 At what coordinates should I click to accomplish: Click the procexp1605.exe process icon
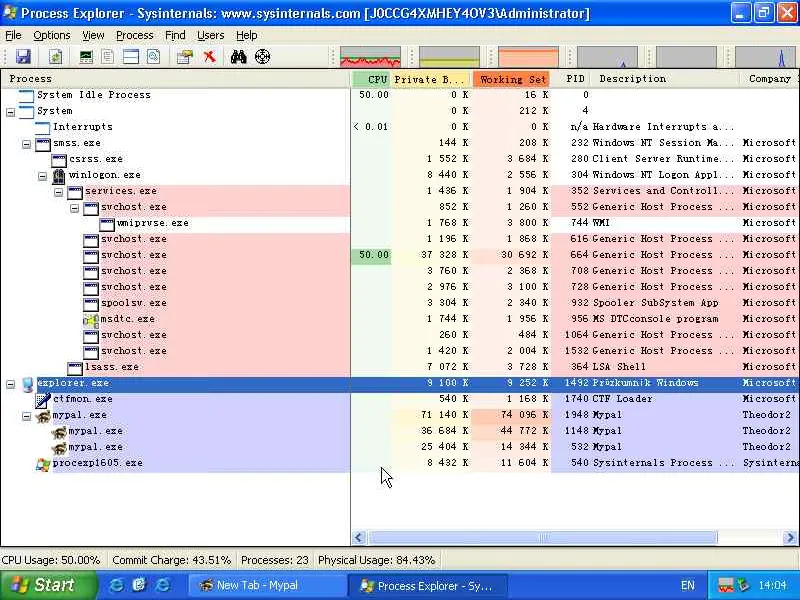tap(43, 464)
